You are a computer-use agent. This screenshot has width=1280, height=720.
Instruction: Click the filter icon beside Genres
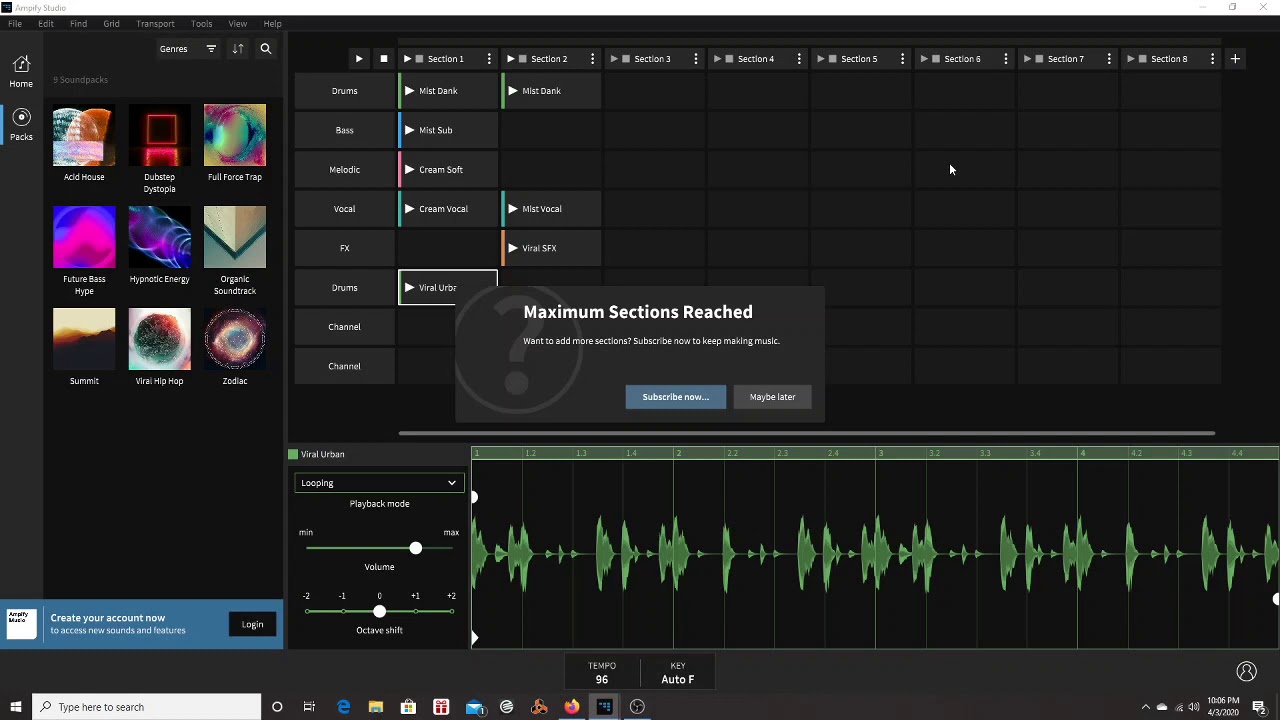(x=211, y=49)
